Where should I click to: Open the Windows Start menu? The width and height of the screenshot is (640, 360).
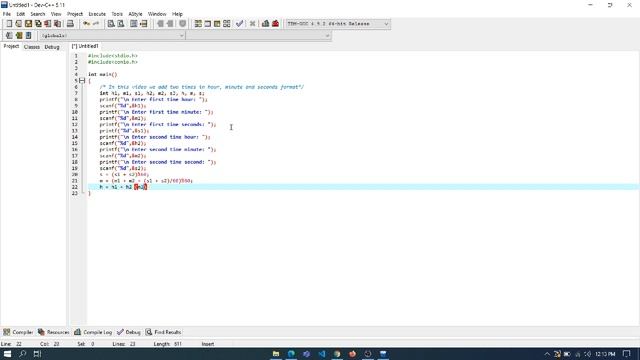click(7, 354)
